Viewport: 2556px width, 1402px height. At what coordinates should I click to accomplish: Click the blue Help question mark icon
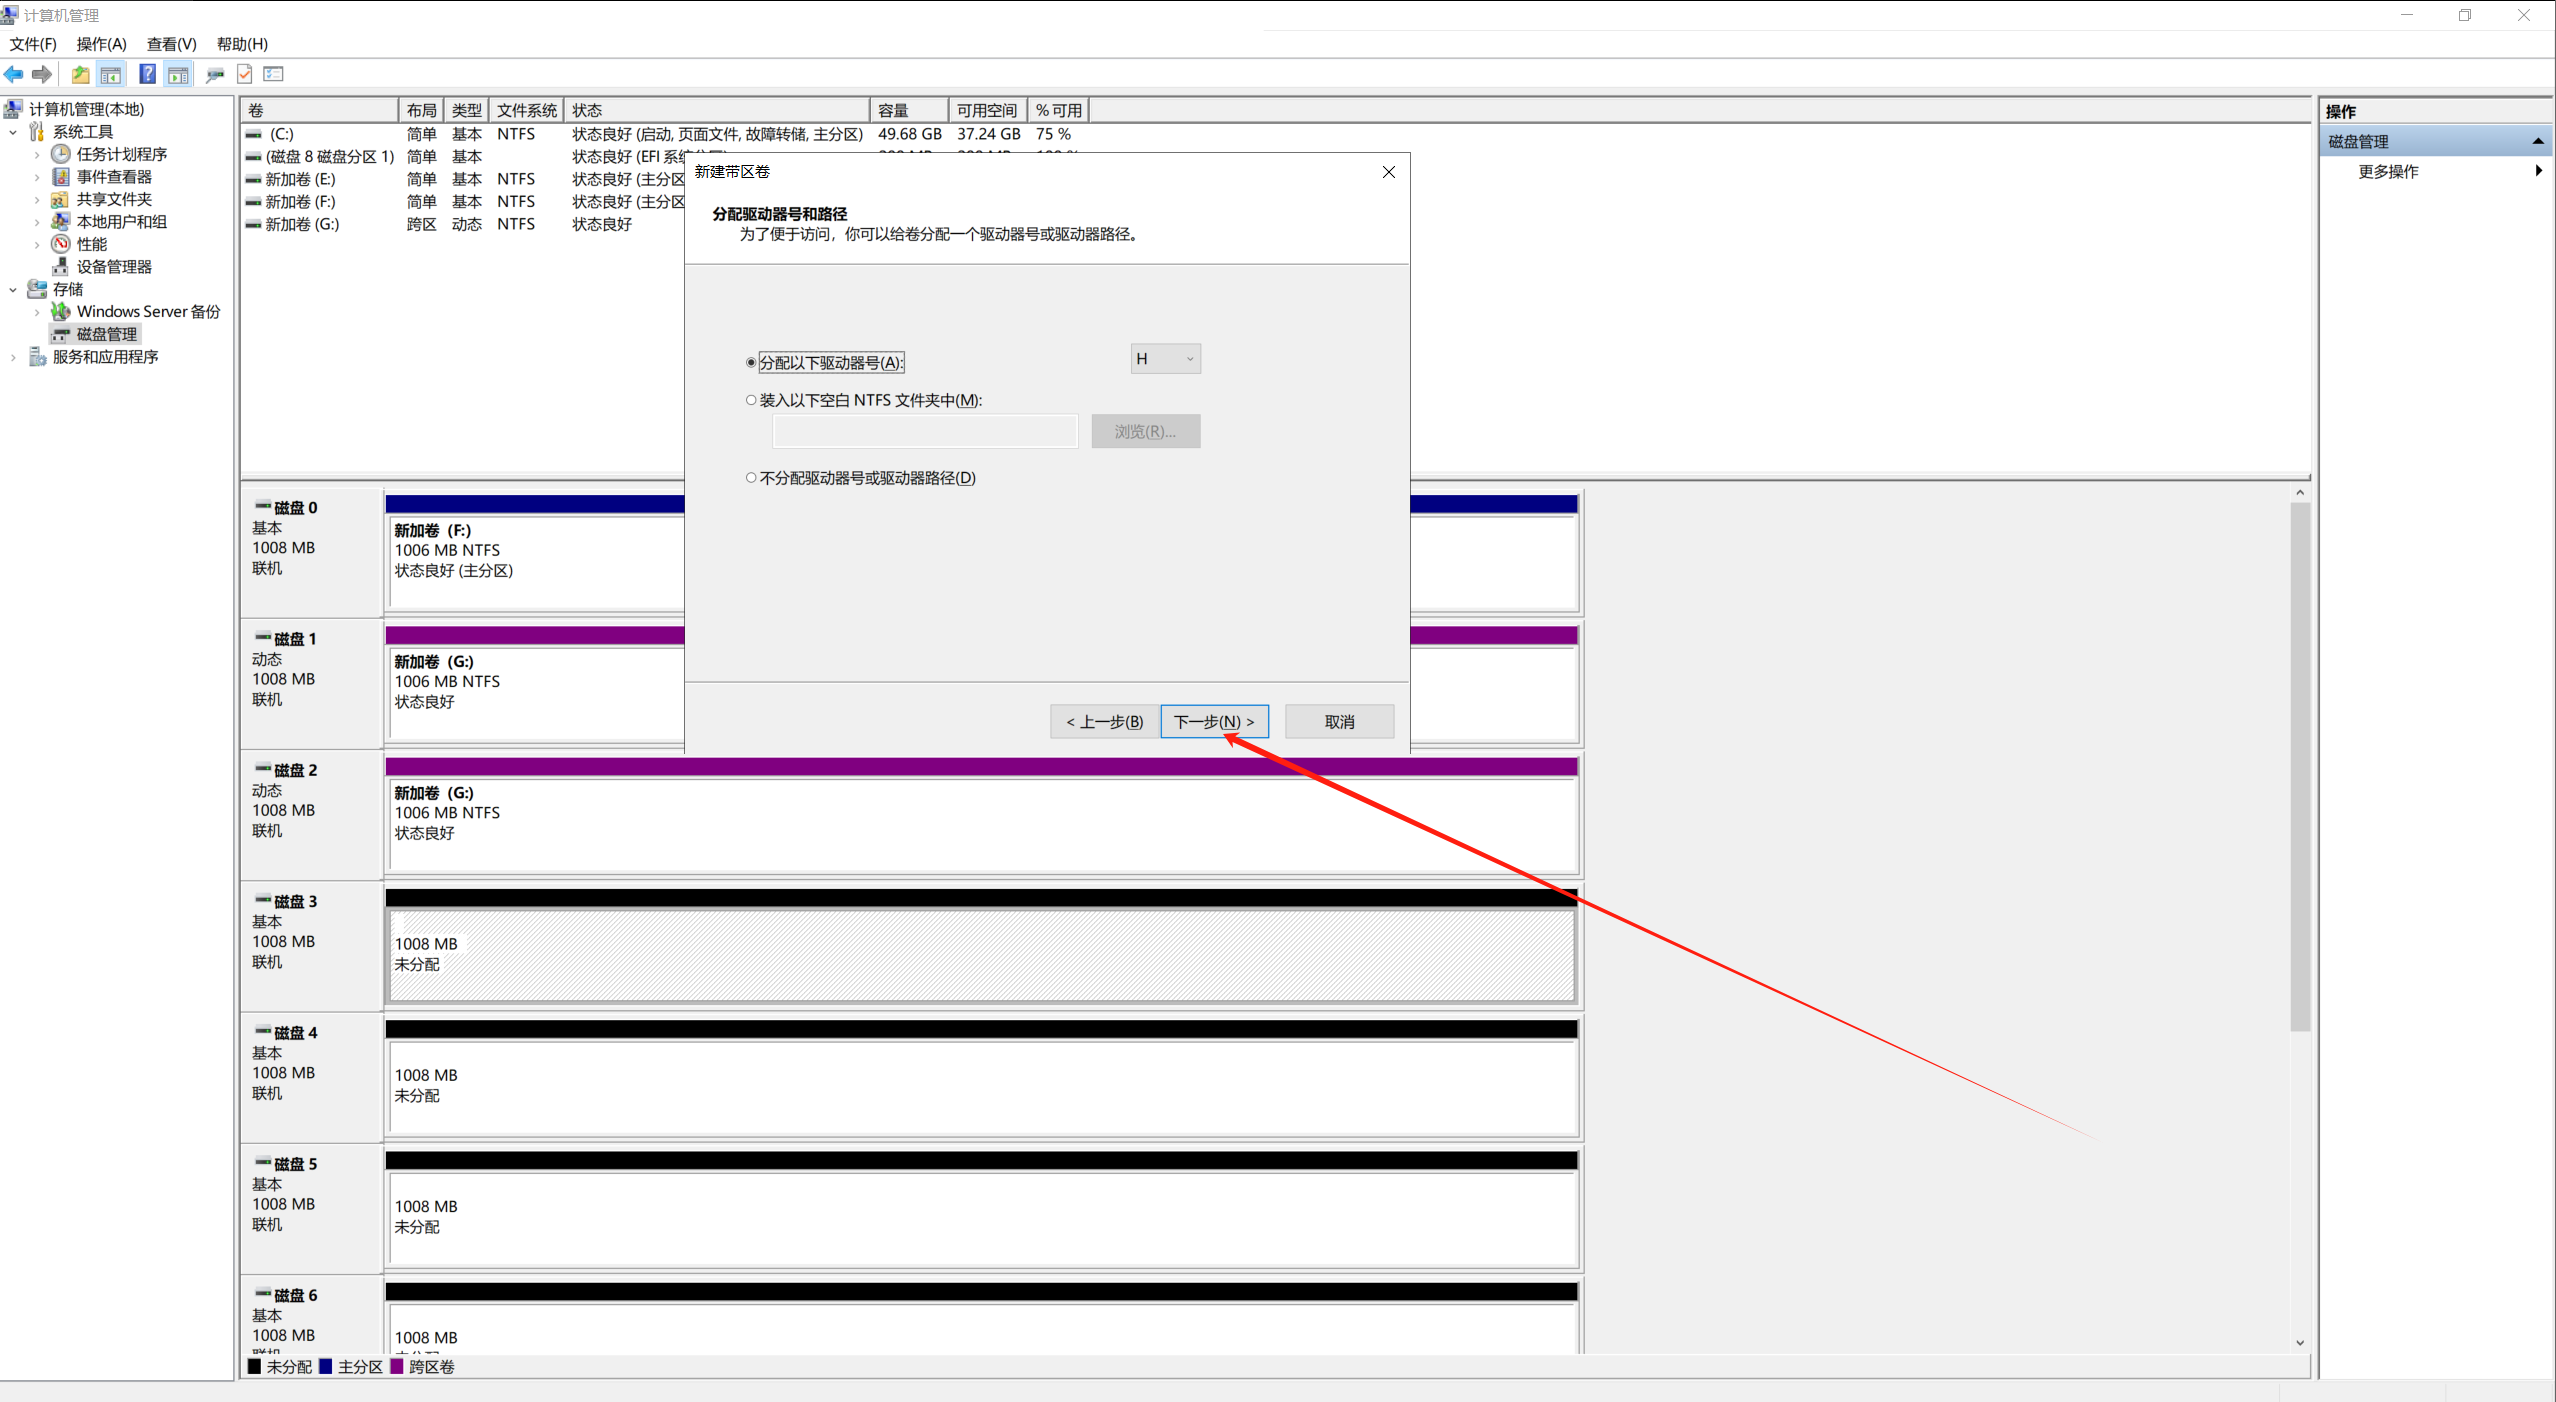click(147, 74)
